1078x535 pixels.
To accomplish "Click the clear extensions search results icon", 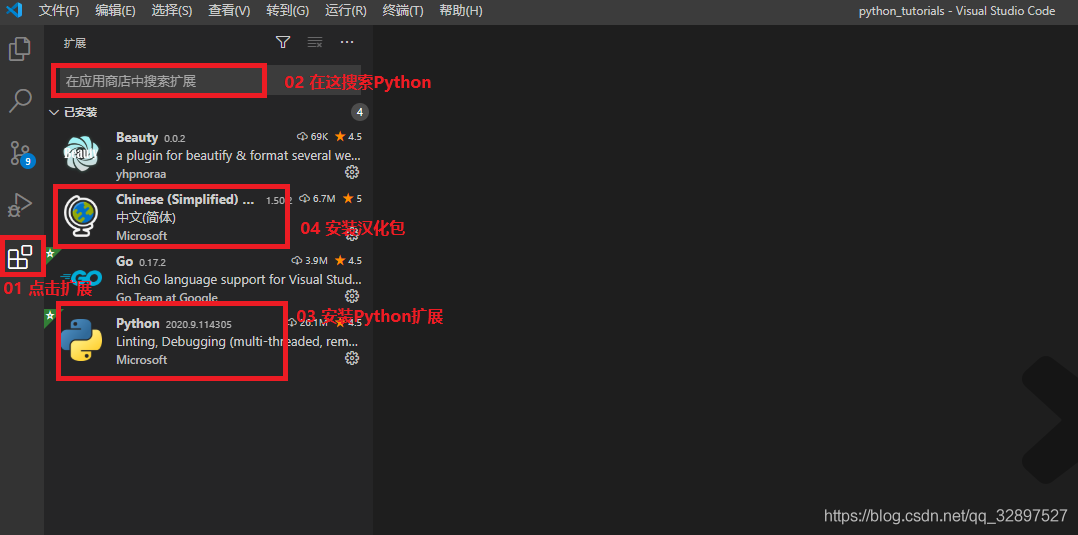I will [315, 43].
